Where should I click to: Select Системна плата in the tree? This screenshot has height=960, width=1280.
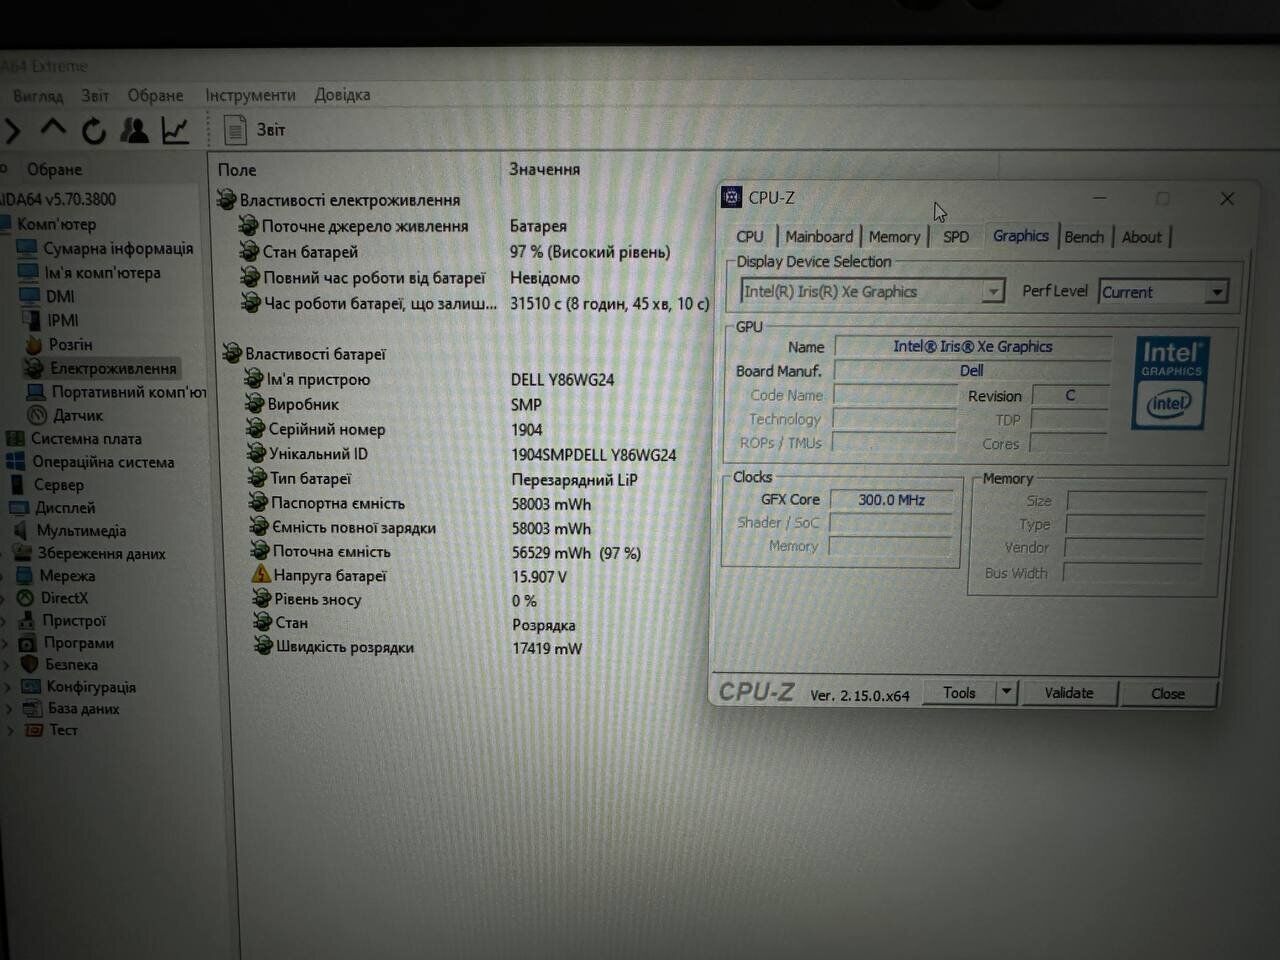(85, 439)
